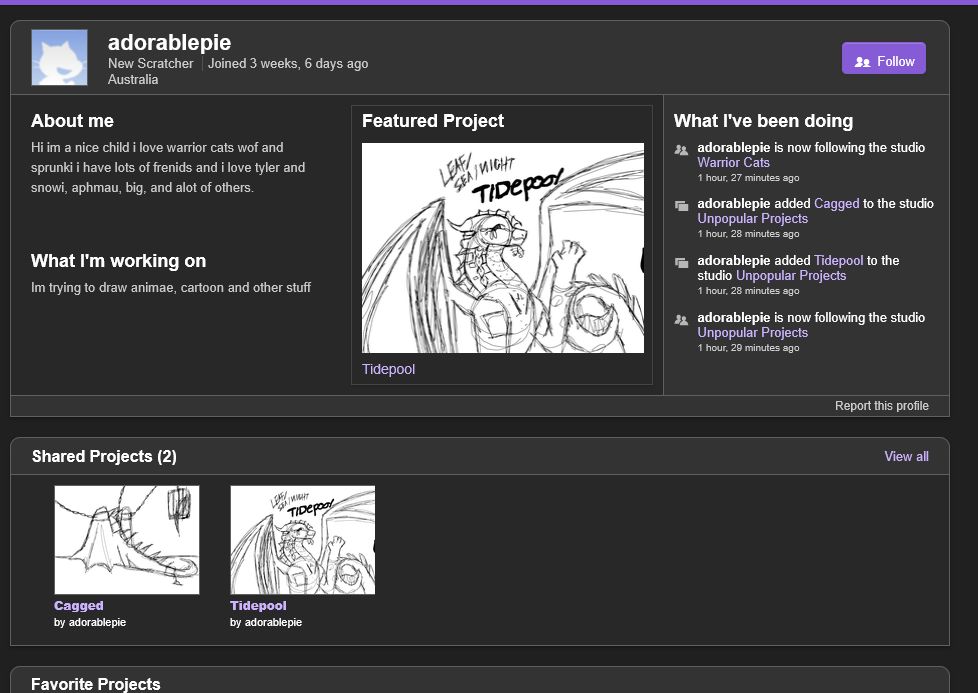Open the Cagged project thumbnail
Image resolution: width=978 pixels, height=693 pixels.
click(127, 540)
